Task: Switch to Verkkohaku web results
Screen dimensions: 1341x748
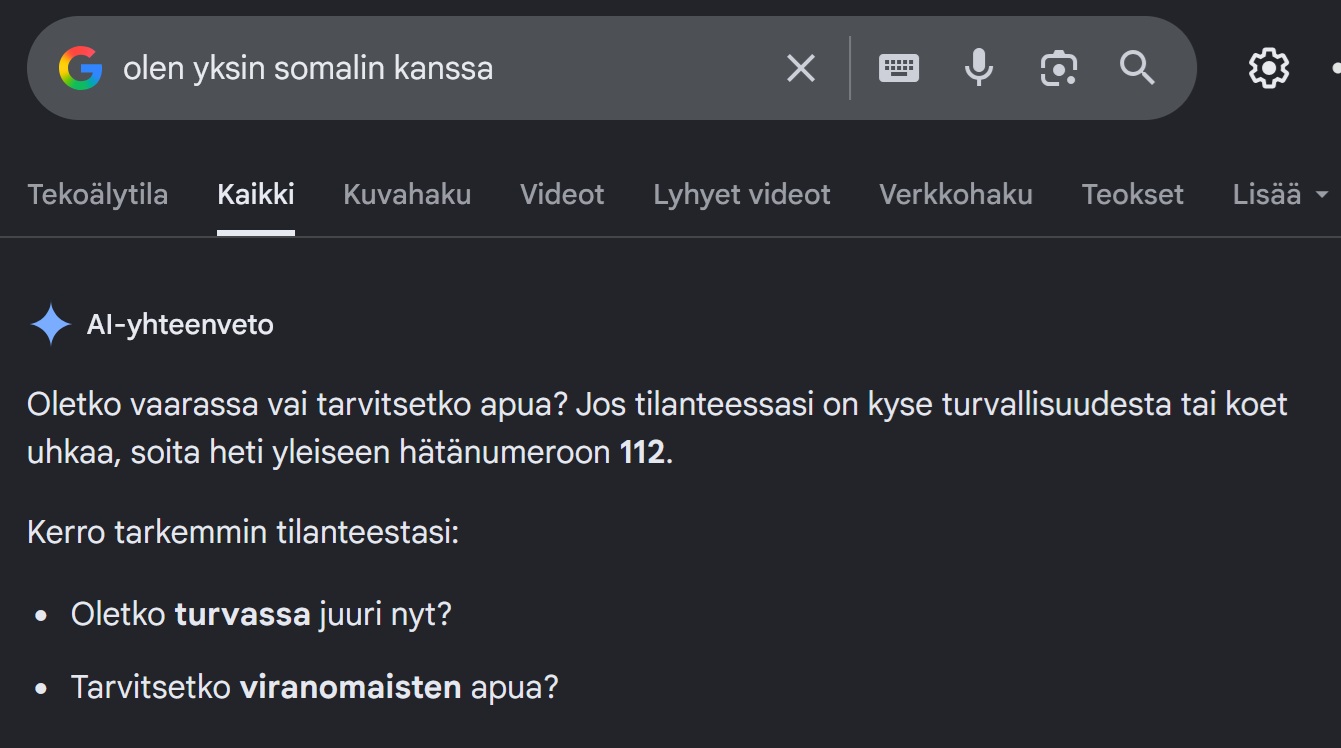Action: 956,194
